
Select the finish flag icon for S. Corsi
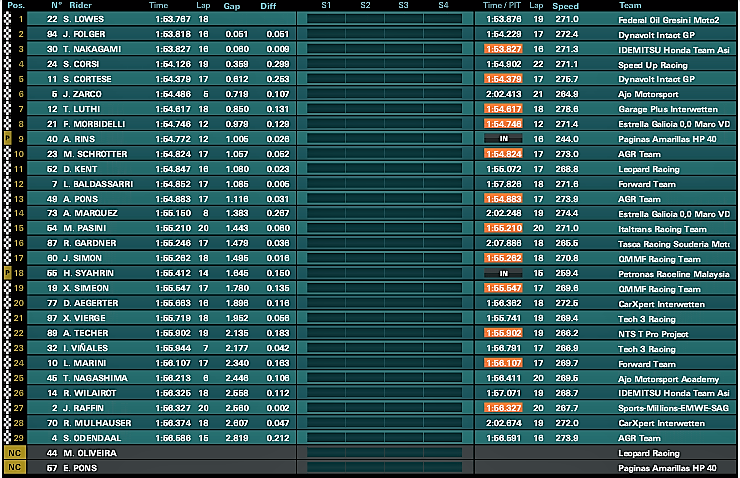tap(8, 64)
